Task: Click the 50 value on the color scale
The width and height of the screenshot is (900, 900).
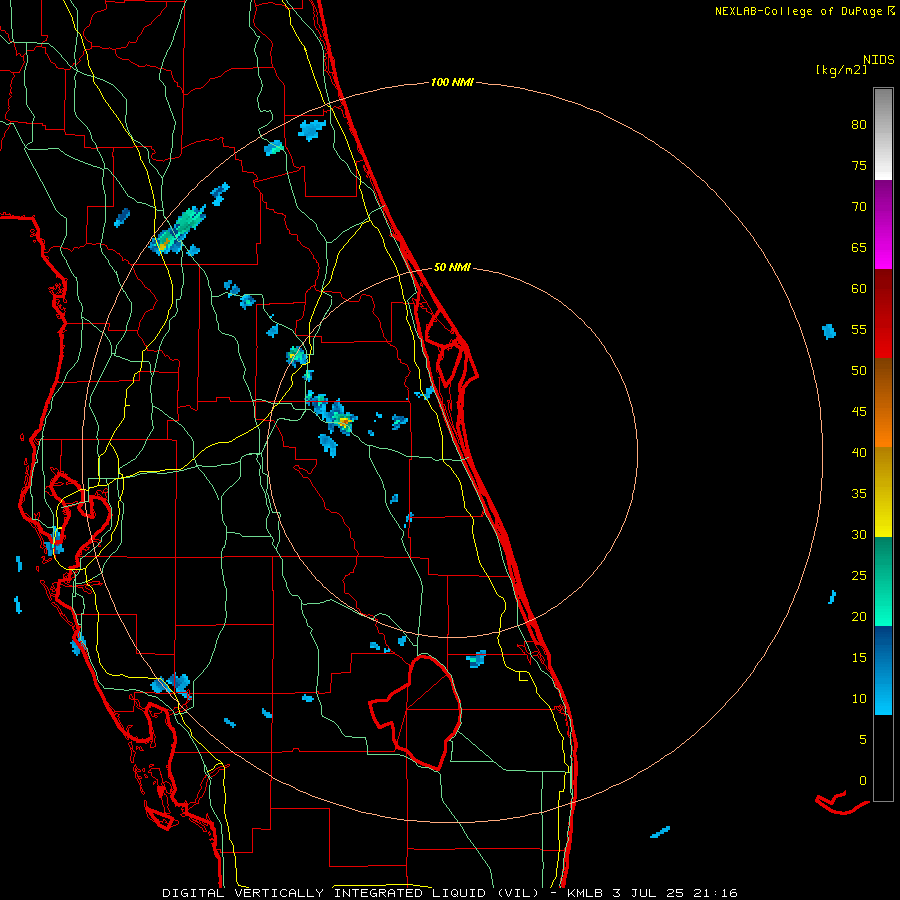Action: 859,371
